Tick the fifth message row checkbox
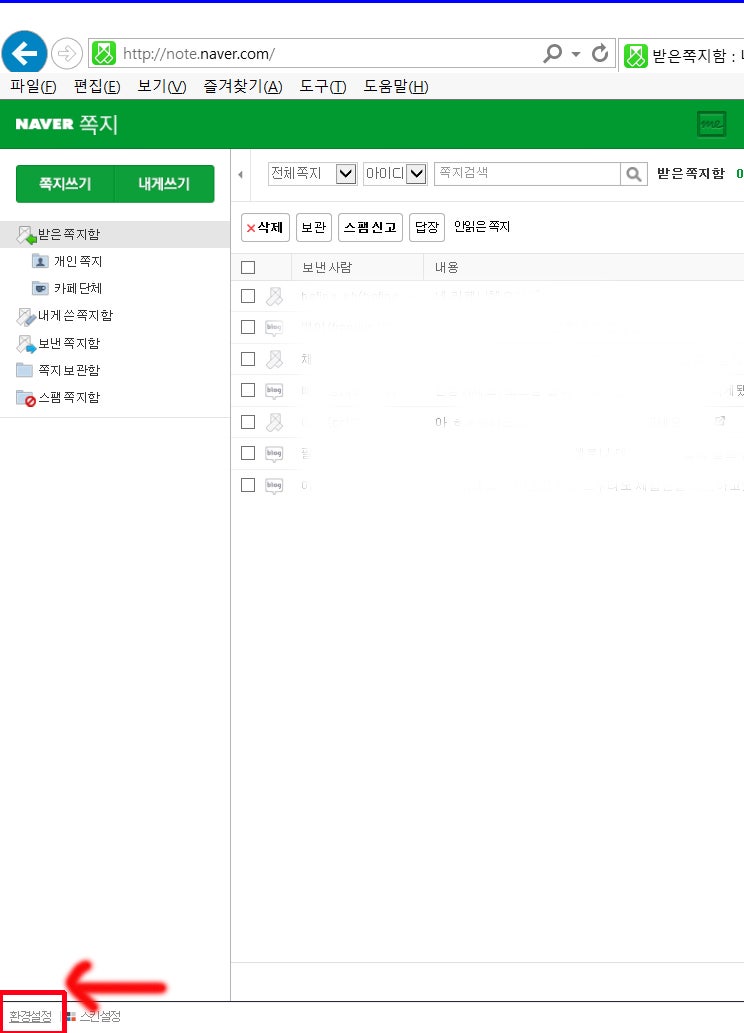This screenshot has height=1033, width=744. coord(248,422)
